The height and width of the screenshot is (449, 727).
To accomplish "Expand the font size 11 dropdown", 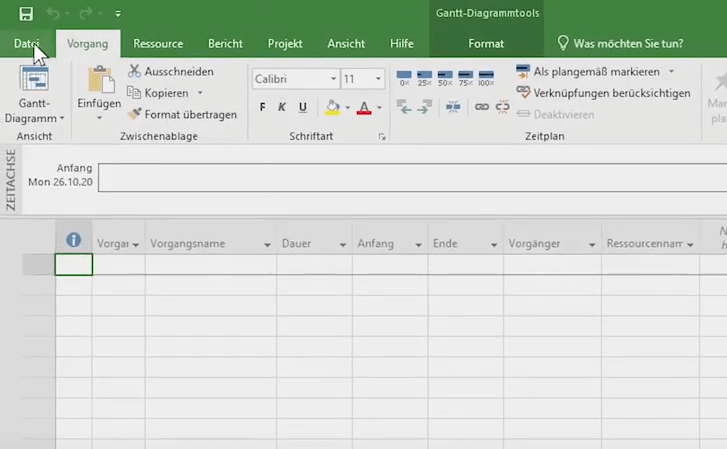I will coord(378,79).
